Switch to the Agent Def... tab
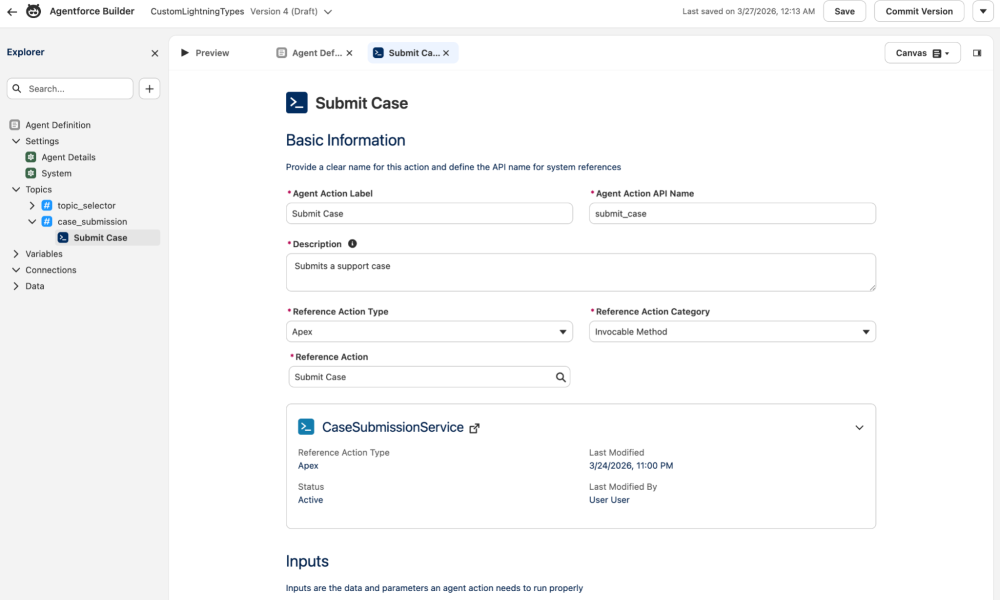Viewport: 1000px width, 600px height. coord(317,53)
